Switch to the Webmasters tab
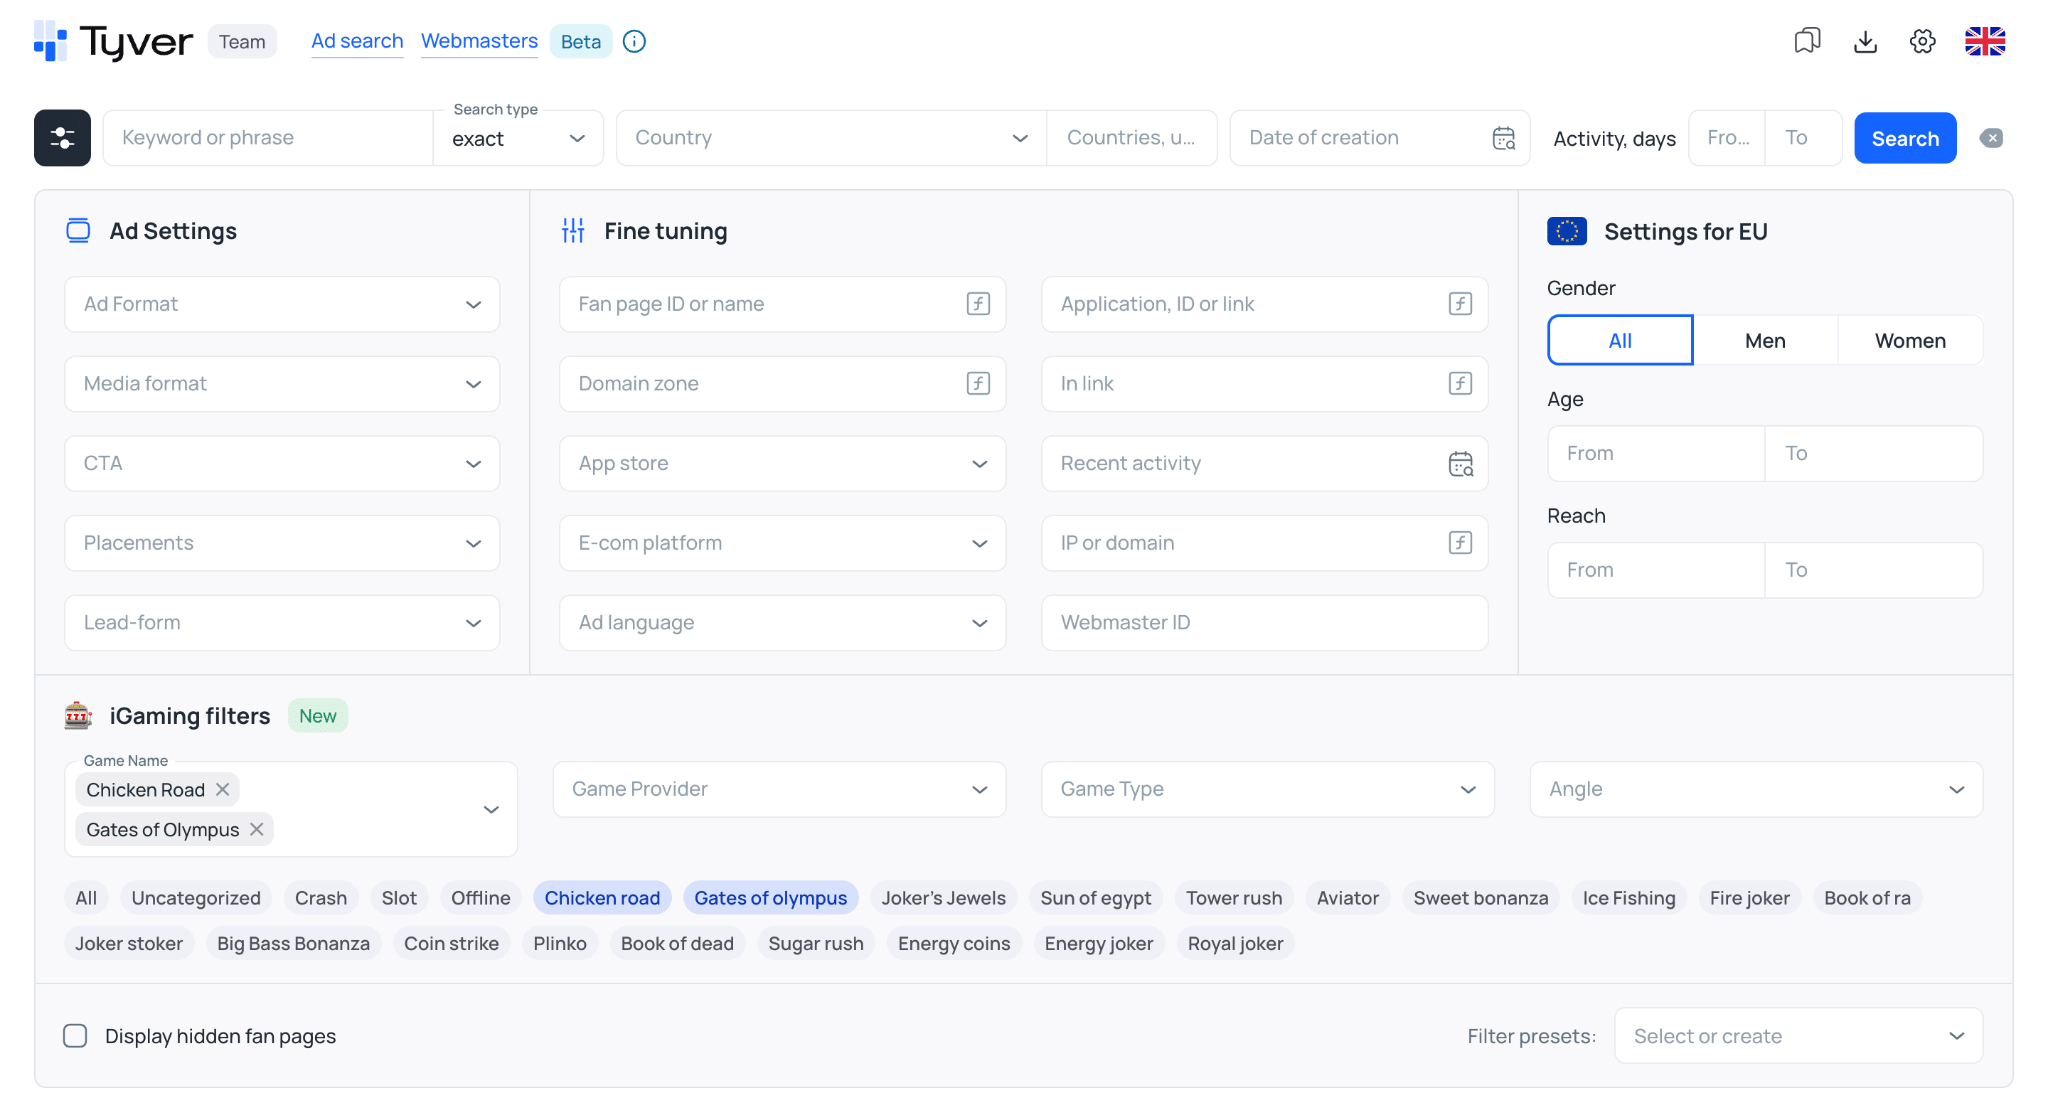The width and height of the screenshot is (2048, 1109). click(479, 41)
